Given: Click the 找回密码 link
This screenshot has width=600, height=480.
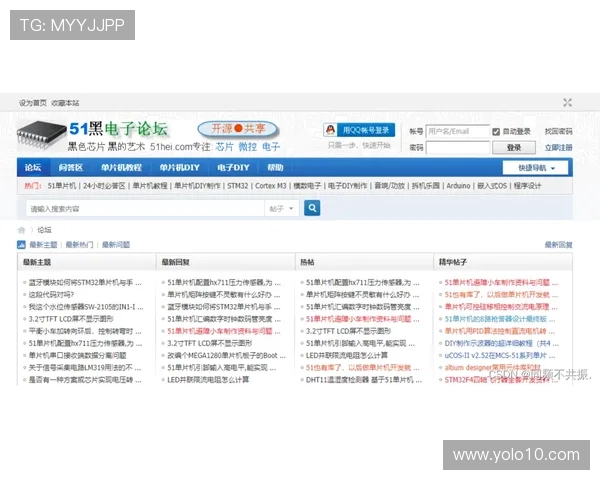Looking at the screenshot, I should pos(558,131).
